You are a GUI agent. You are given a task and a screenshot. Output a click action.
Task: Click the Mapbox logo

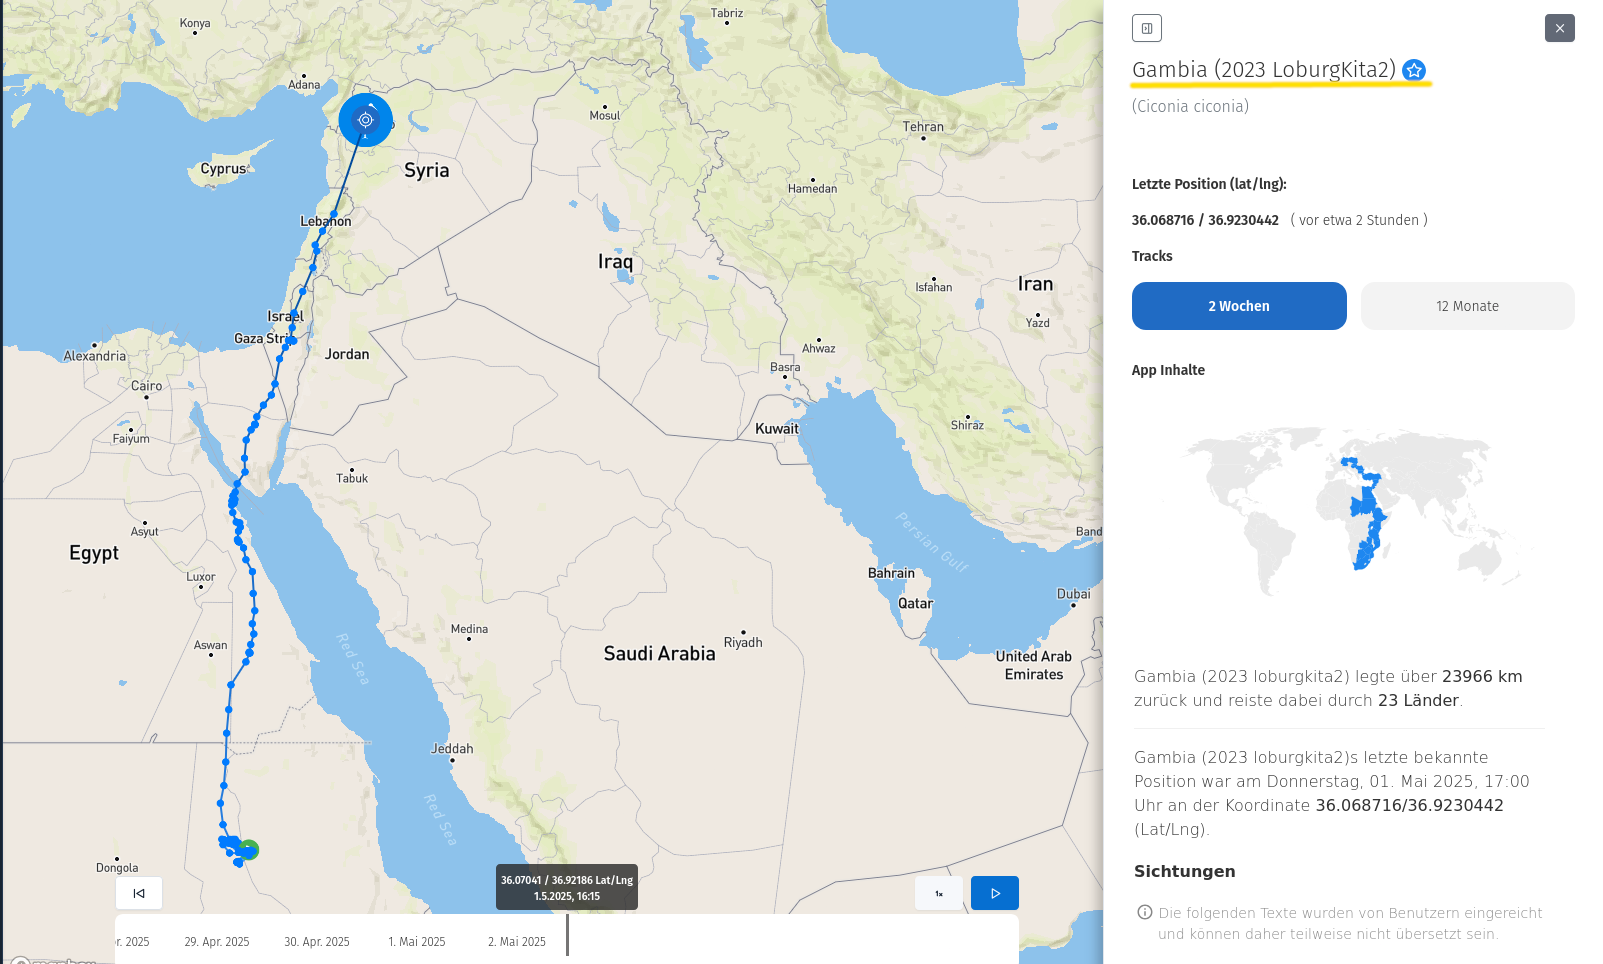(55, 960)
